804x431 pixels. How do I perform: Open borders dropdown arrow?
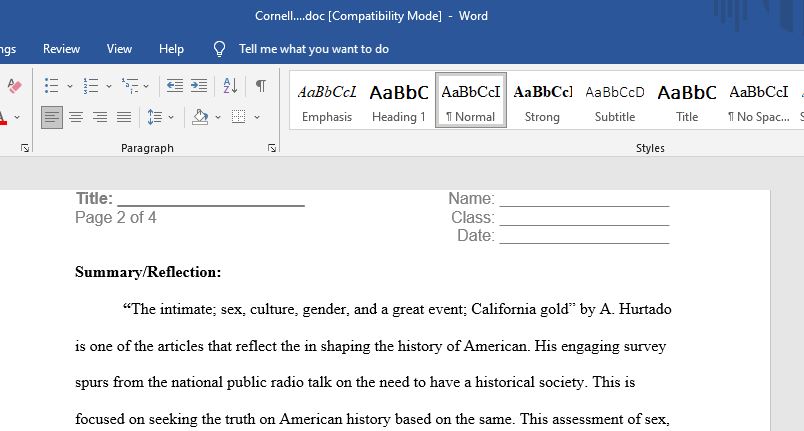[x=257, y=117]
